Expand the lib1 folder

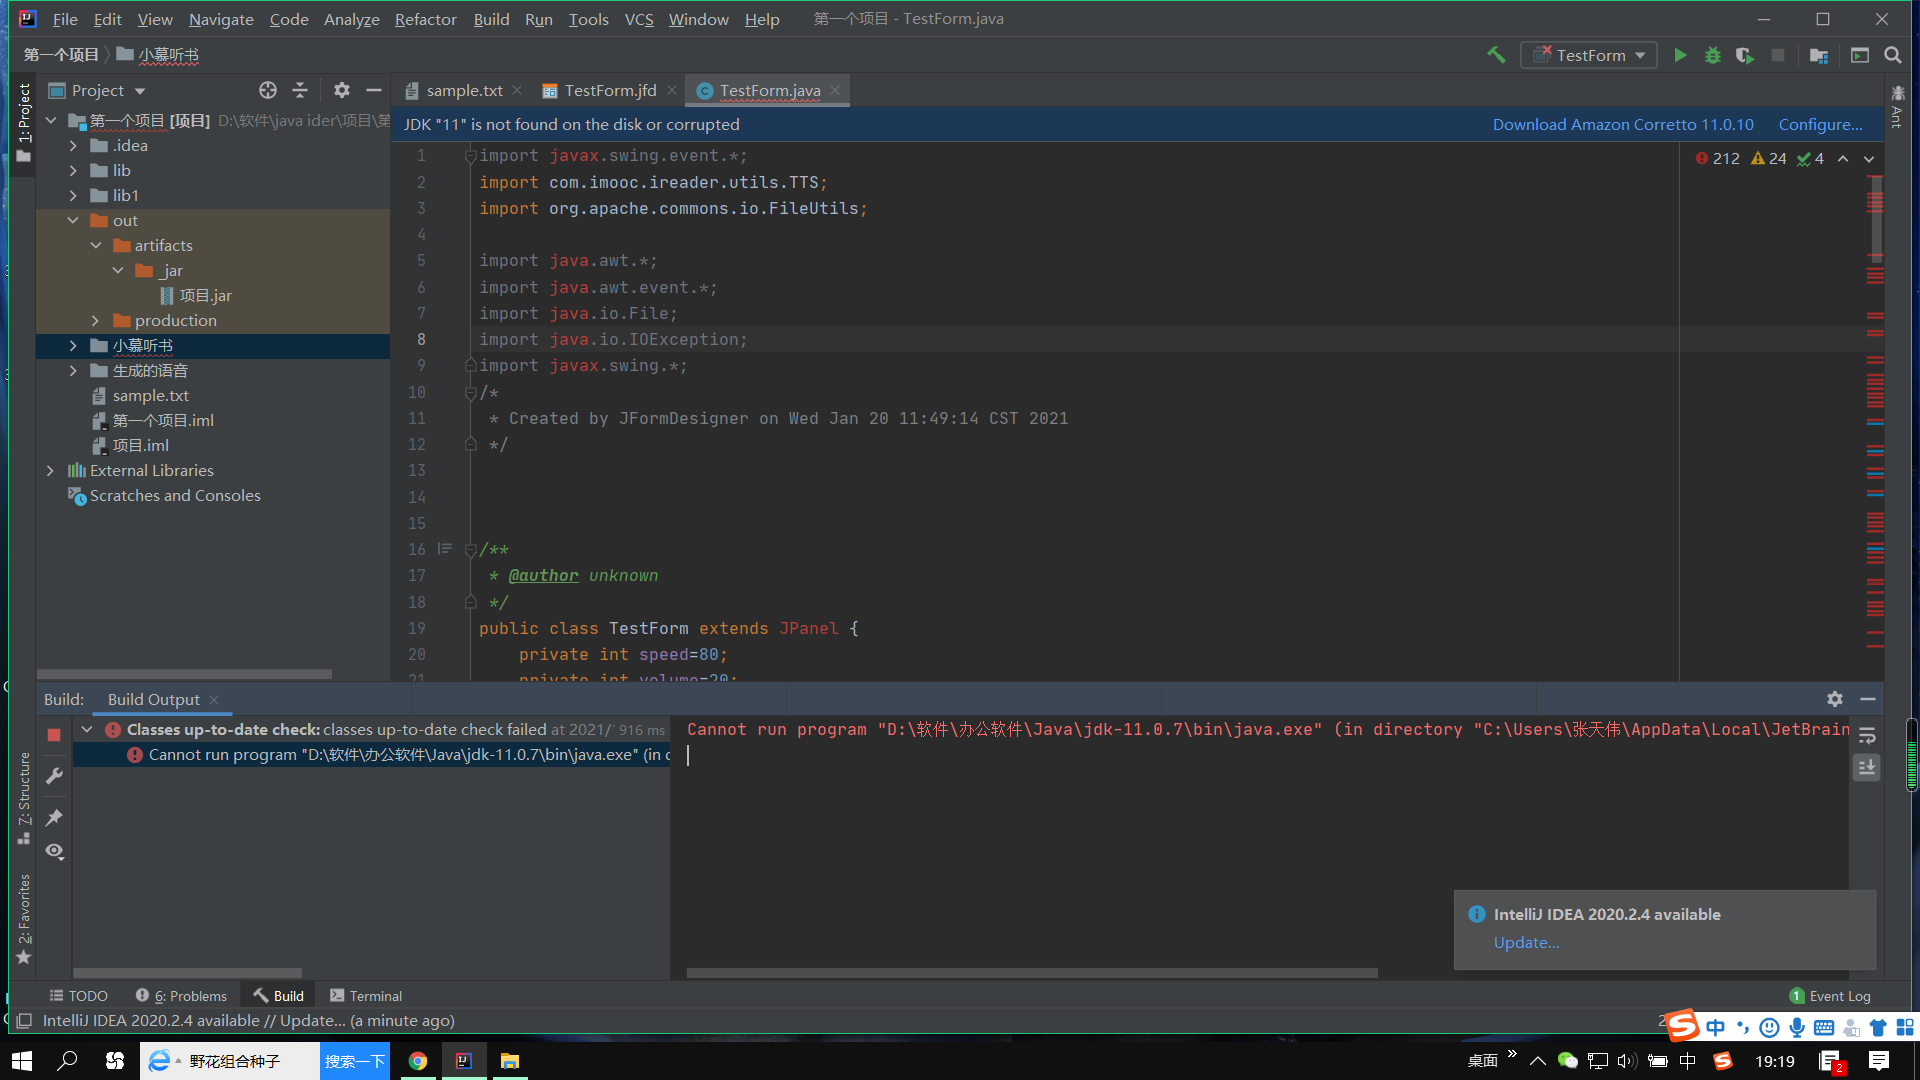click(x=73, y=196)
